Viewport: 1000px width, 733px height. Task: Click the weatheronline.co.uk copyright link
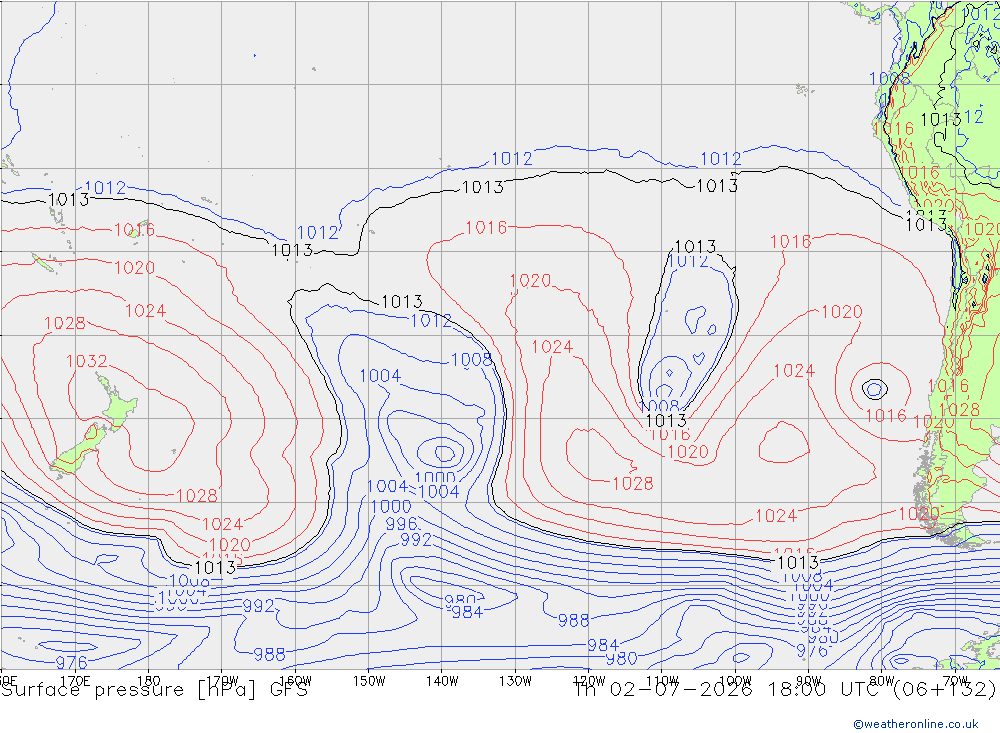point(915,723)
